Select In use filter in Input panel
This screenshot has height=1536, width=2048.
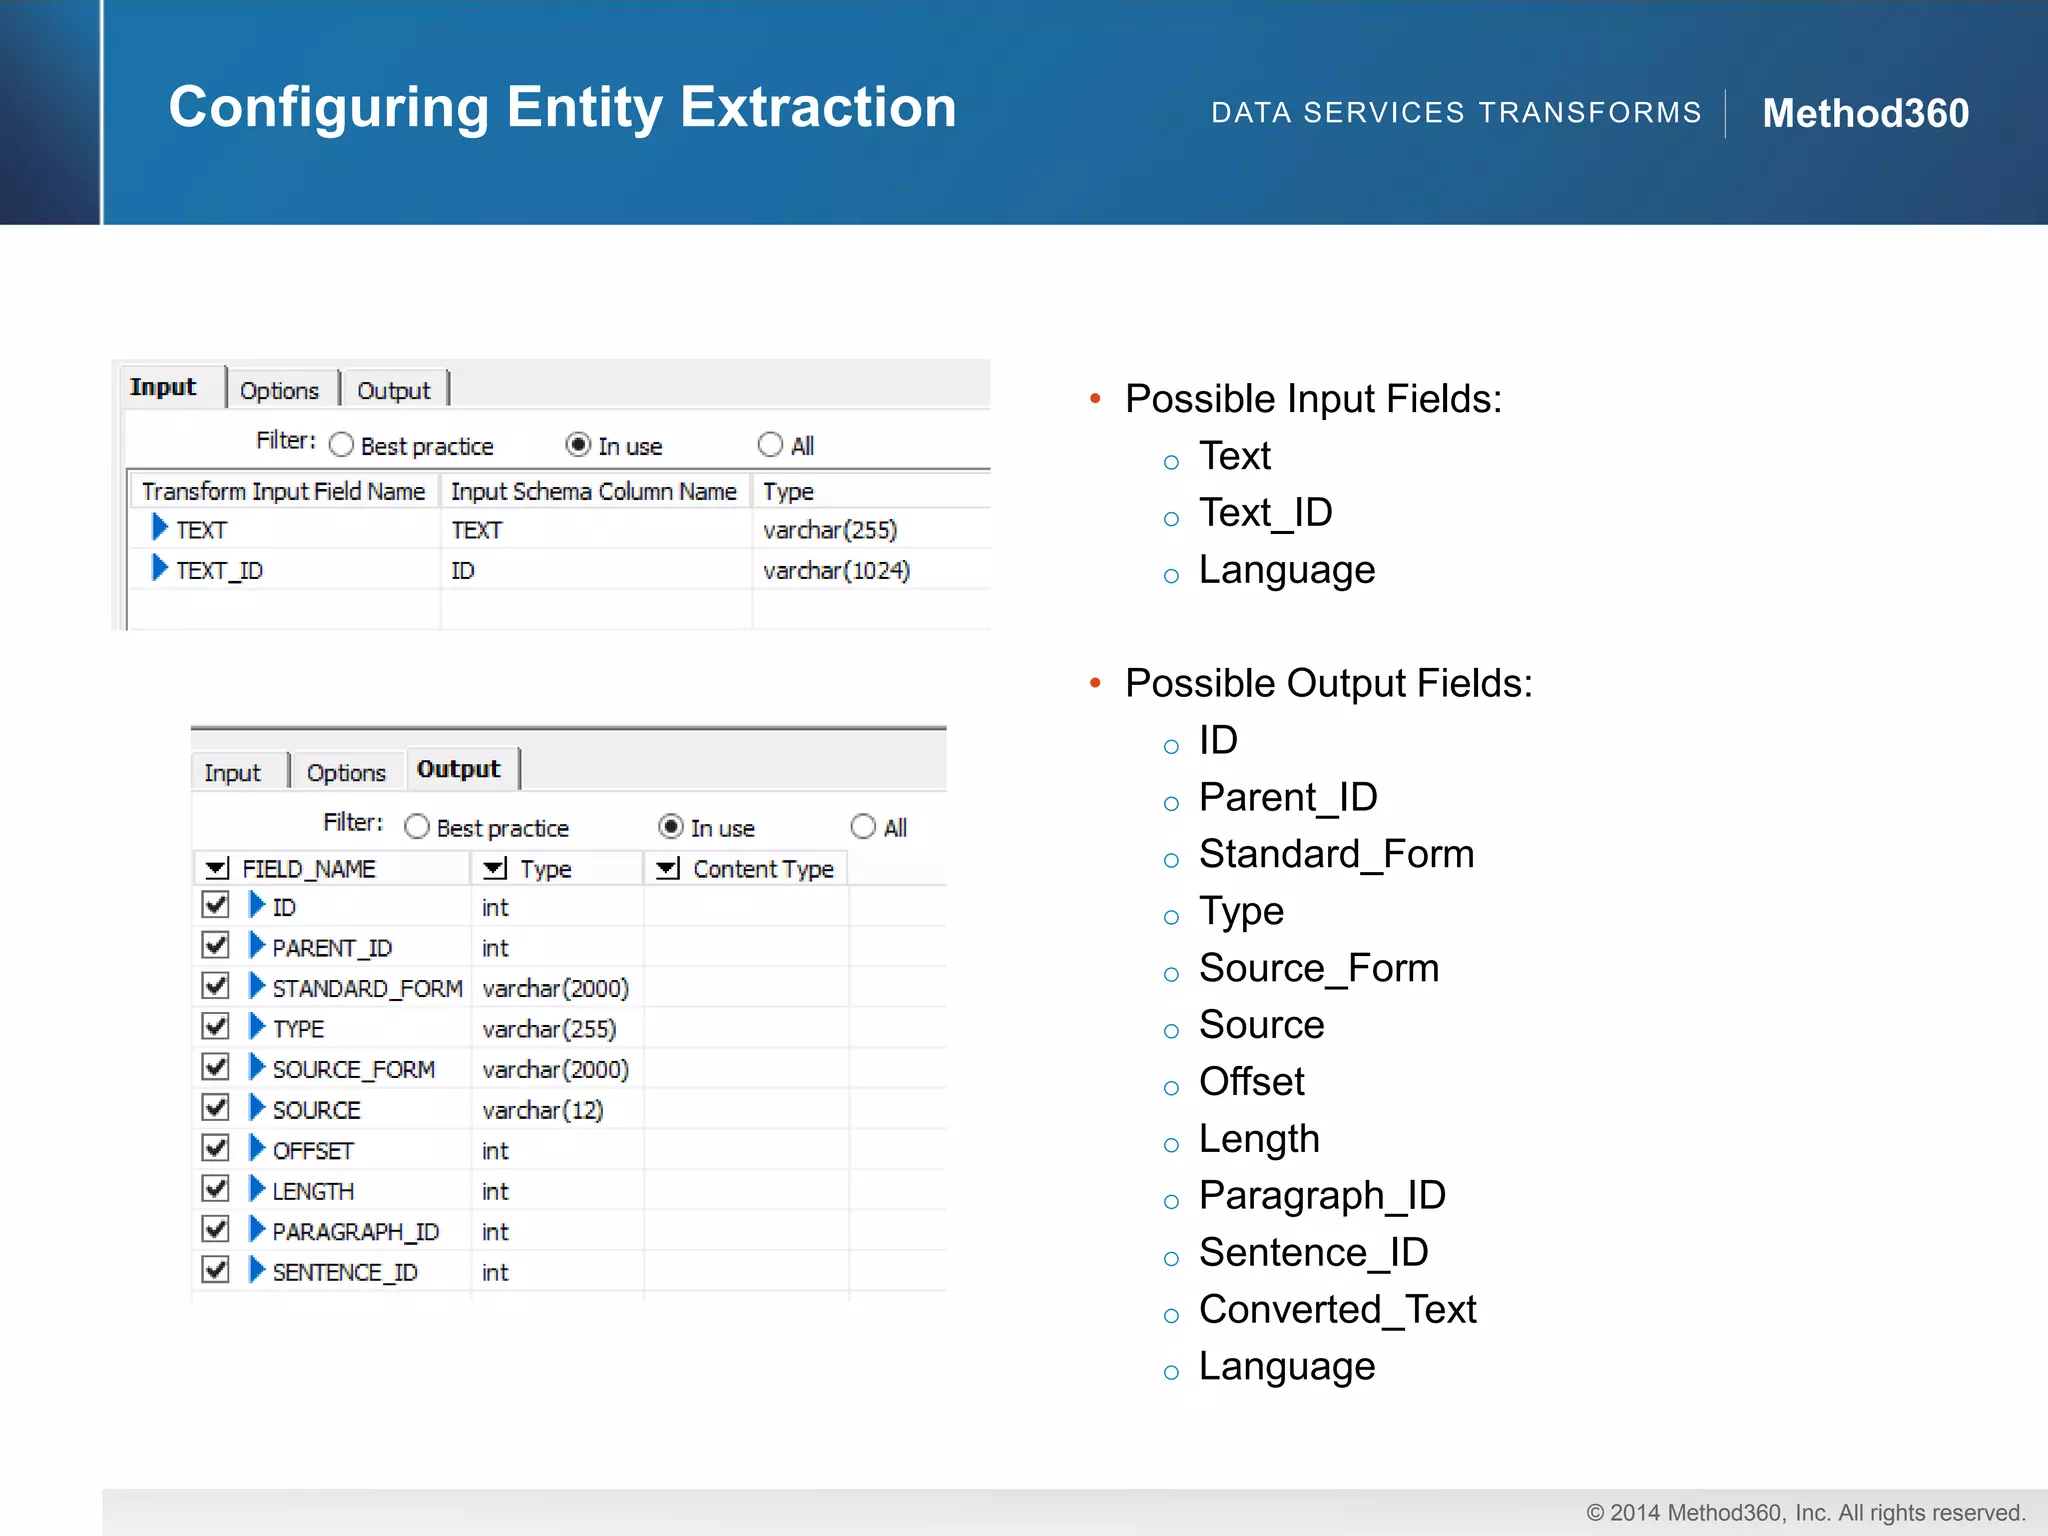(578, 444)
